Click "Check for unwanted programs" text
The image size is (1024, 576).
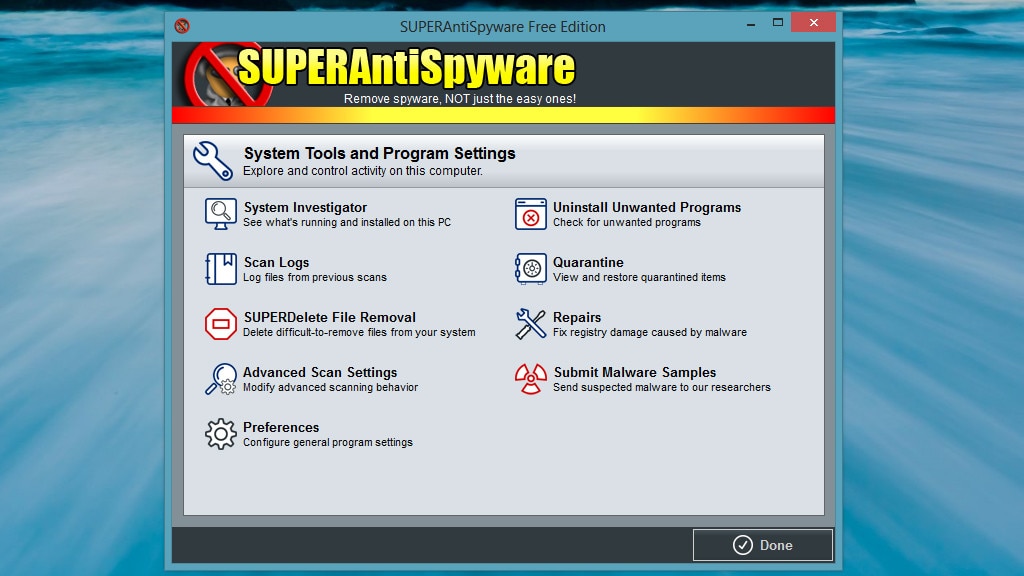[x=627, y=222]
